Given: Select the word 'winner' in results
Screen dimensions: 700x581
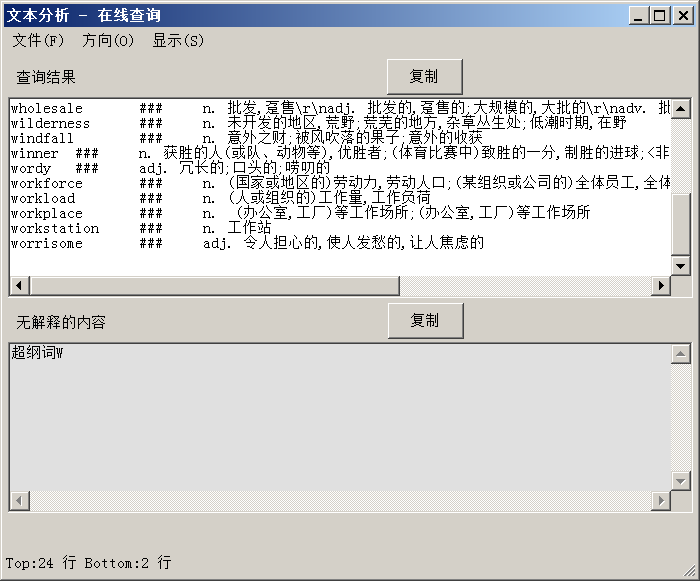Looking at the screenshot, I should (34, 154).
